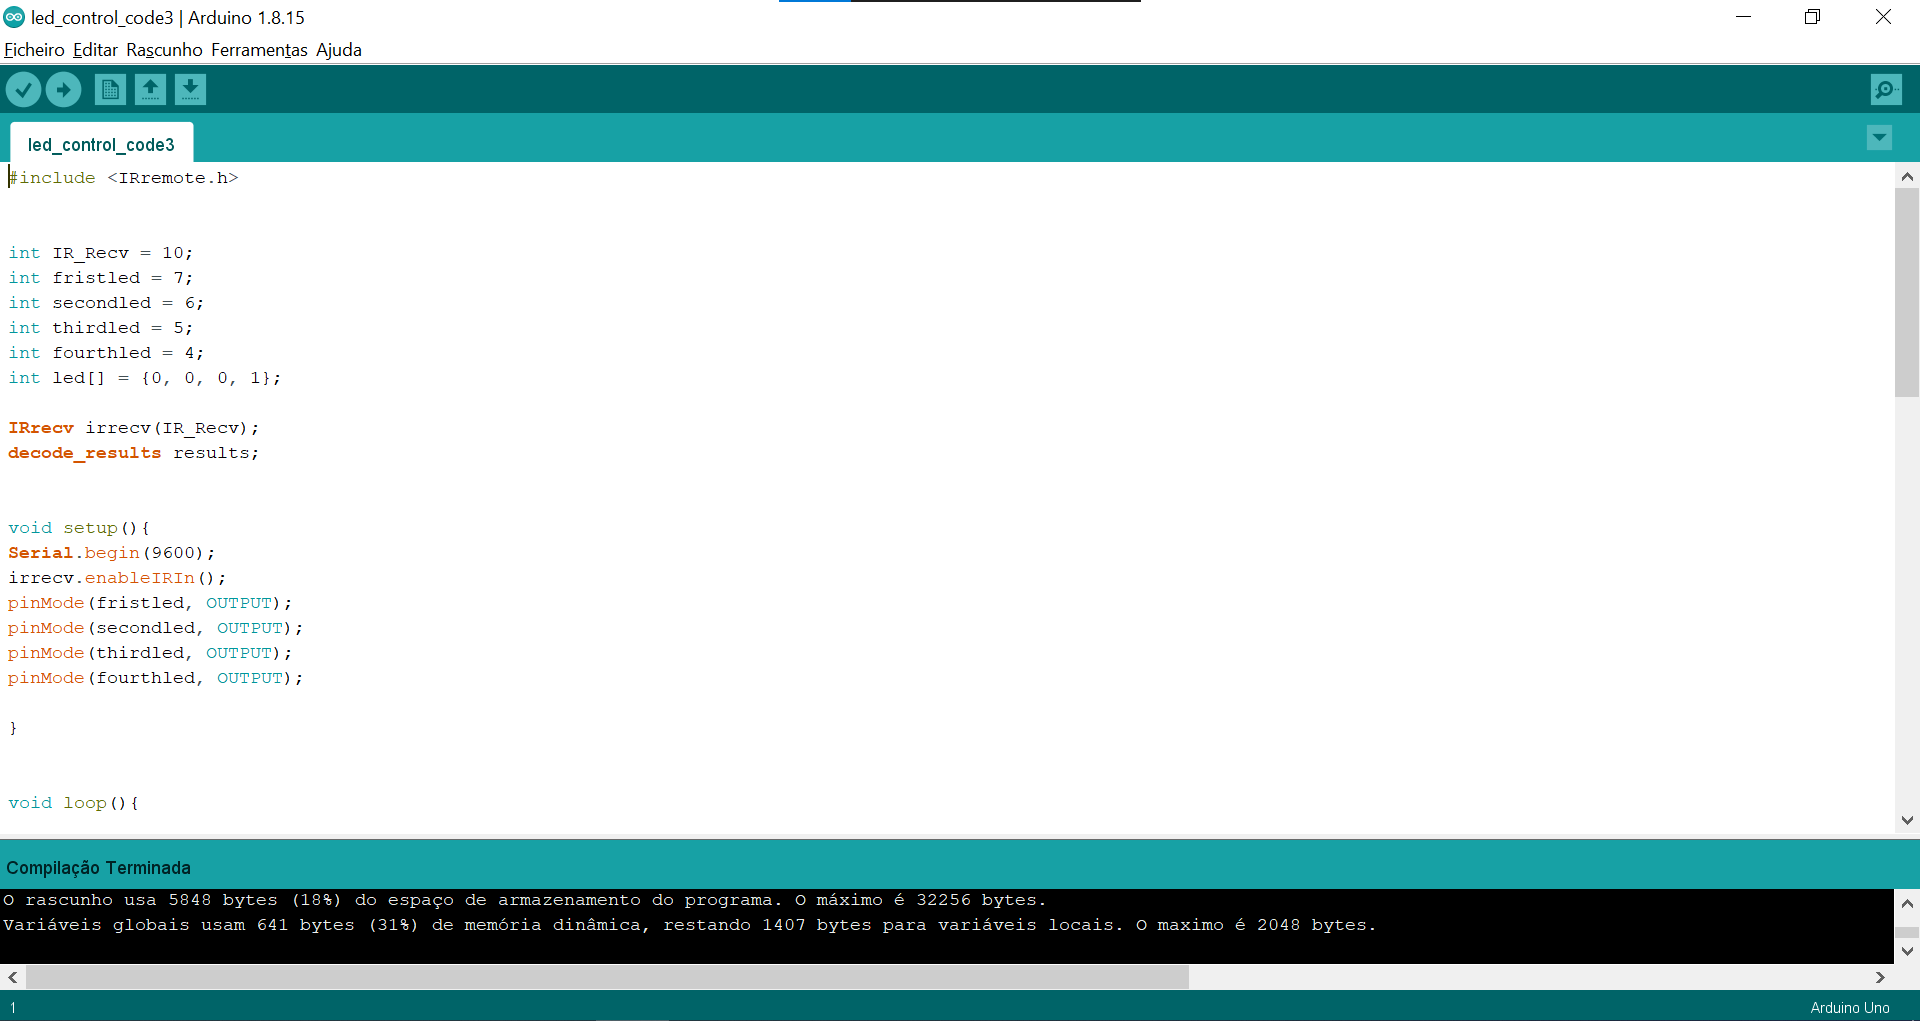Open the Rascunho menu
The image size is (1920, 1021).
164,50
